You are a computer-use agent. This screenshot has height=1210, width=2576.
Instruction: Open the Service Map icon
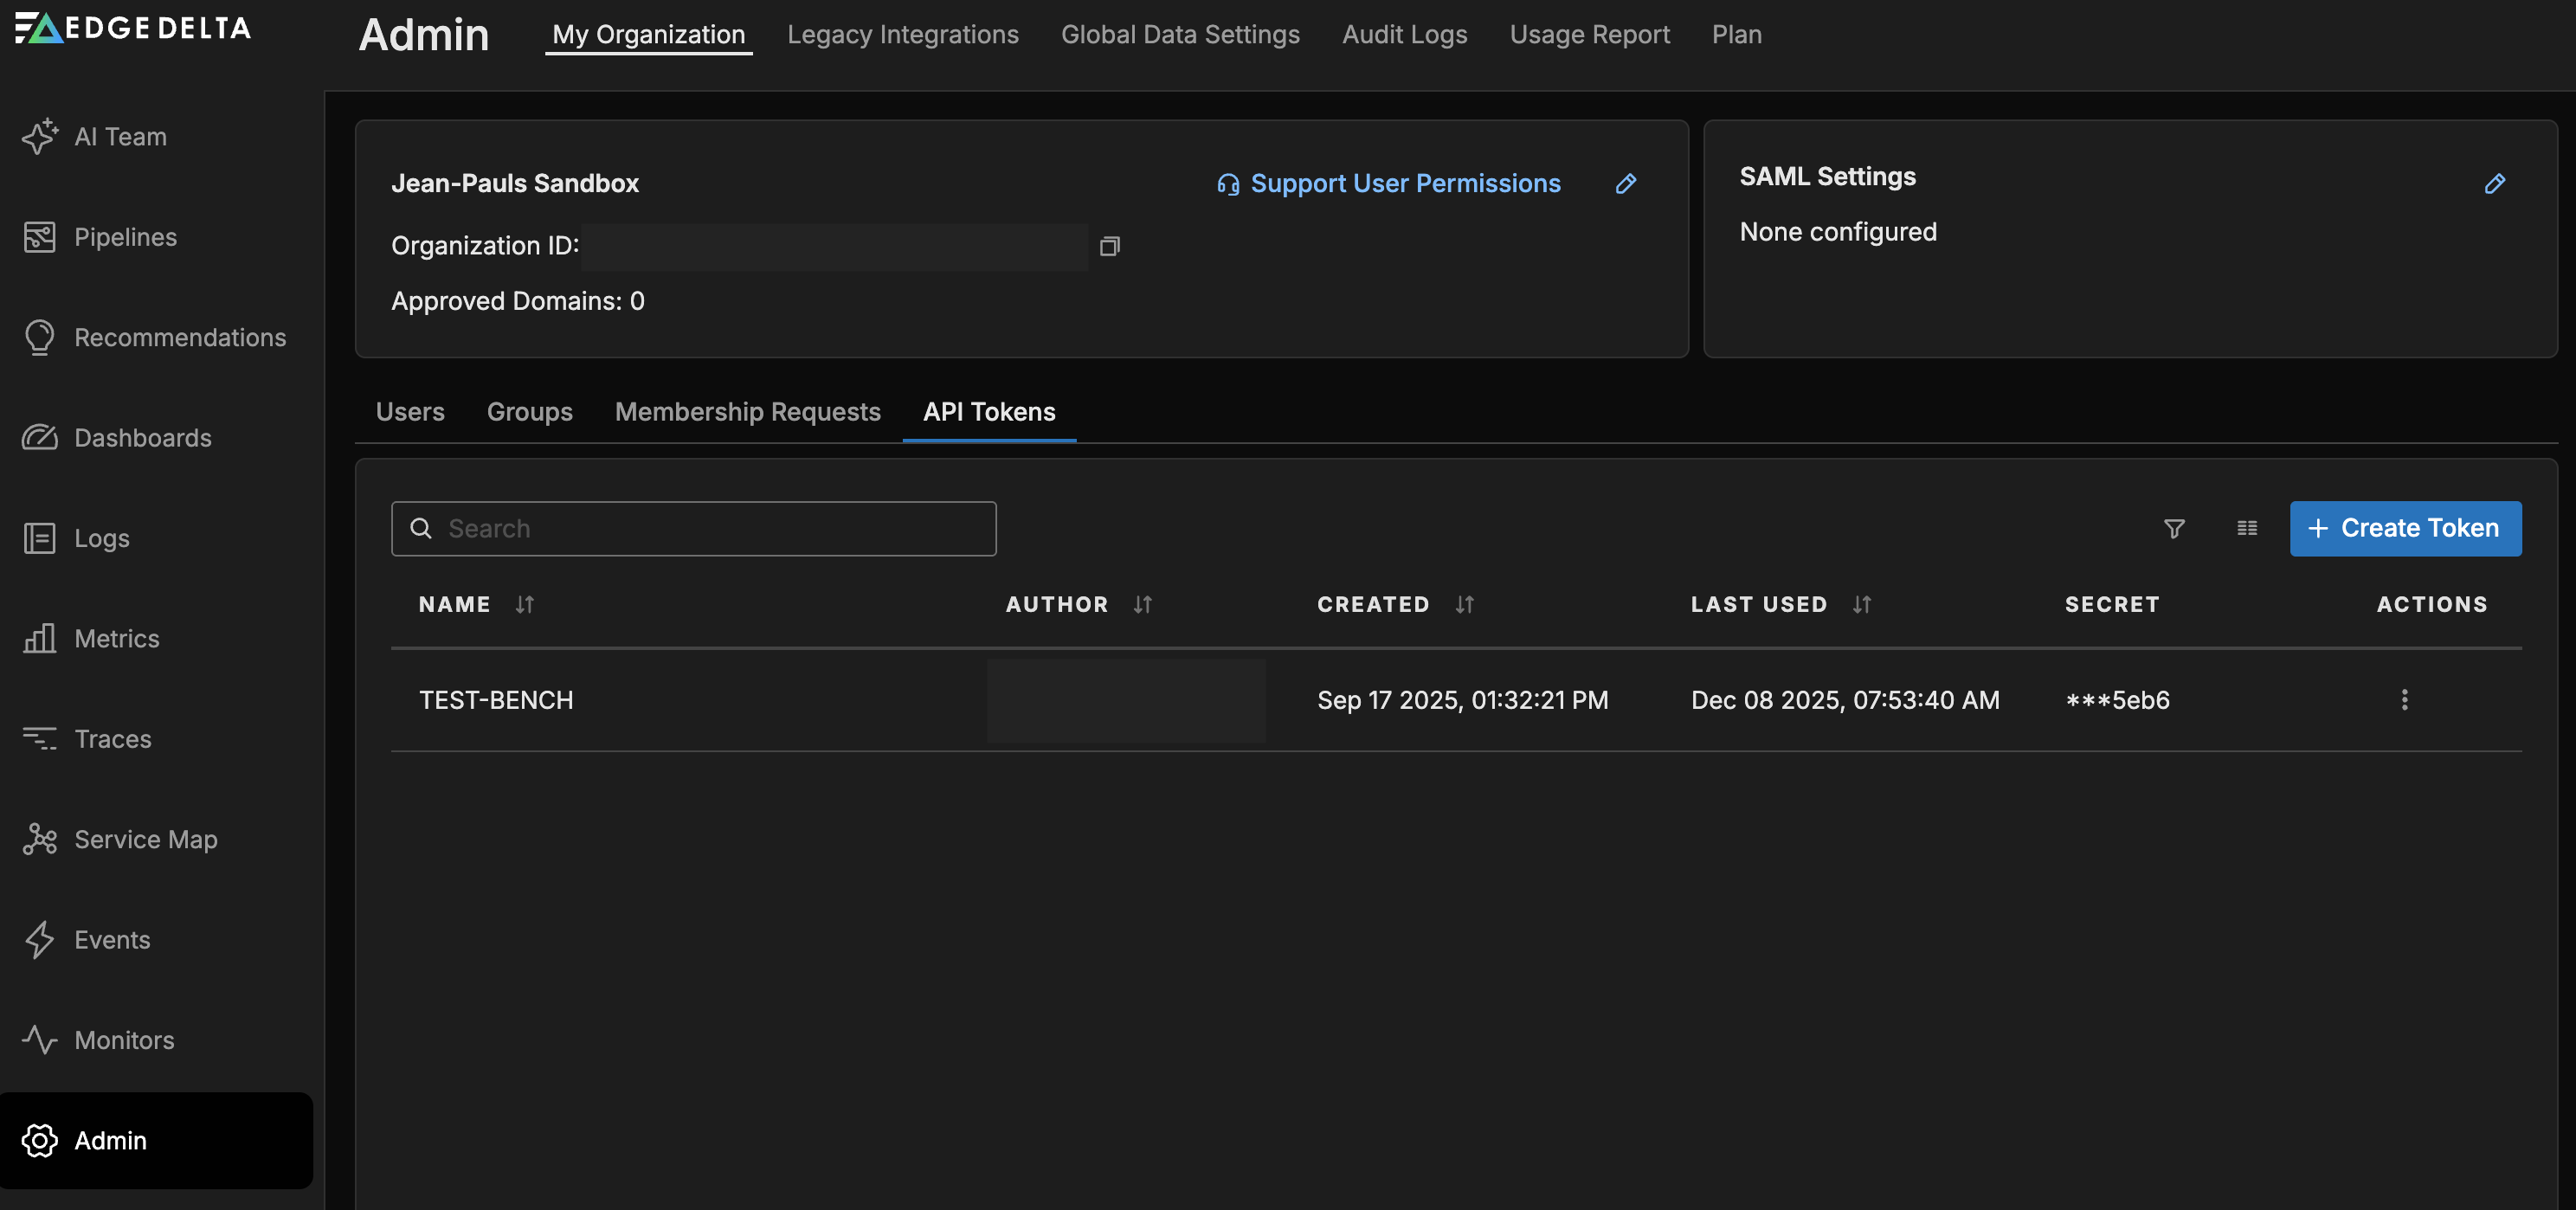(x=40, y=839)
